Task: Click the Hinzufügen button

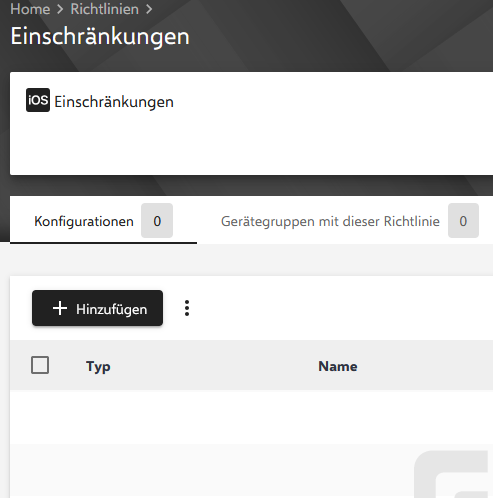Action: (97, 308)
